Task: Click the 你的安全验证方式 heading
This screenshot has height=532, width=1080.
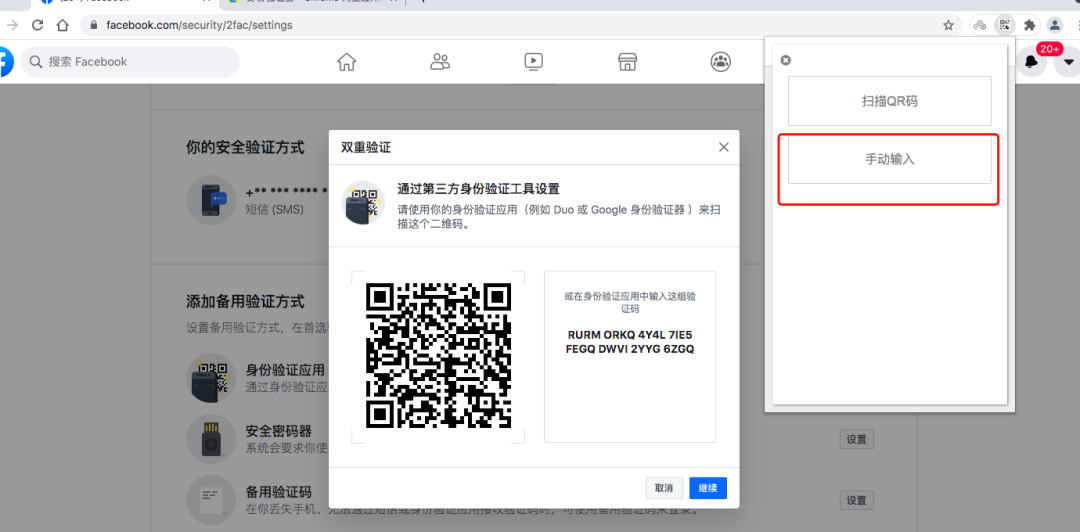Action: click(245, 147)
